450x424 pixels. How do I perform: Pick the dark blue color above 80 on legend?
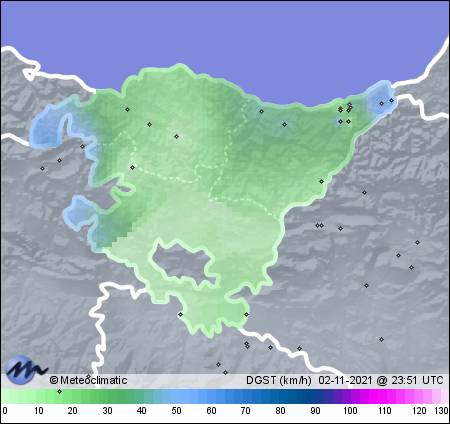(x=280, y=396)
